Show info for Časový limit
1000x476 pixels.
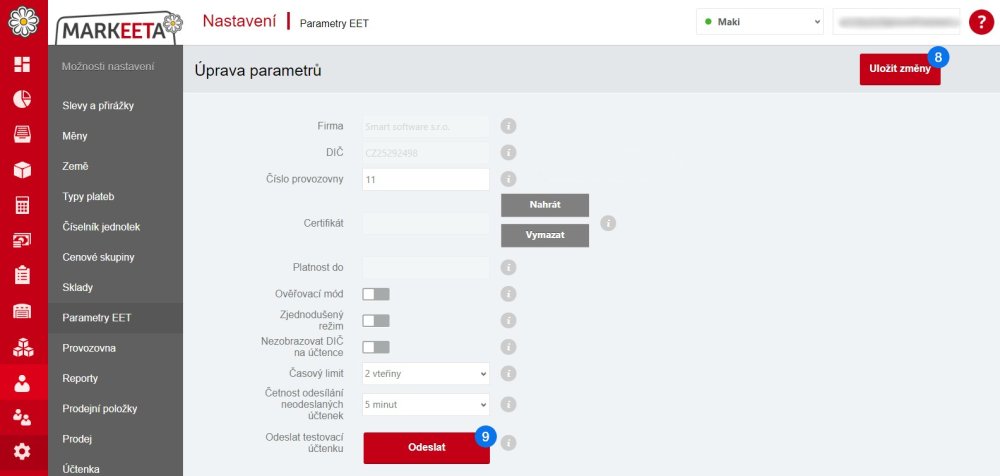[508, 373]
